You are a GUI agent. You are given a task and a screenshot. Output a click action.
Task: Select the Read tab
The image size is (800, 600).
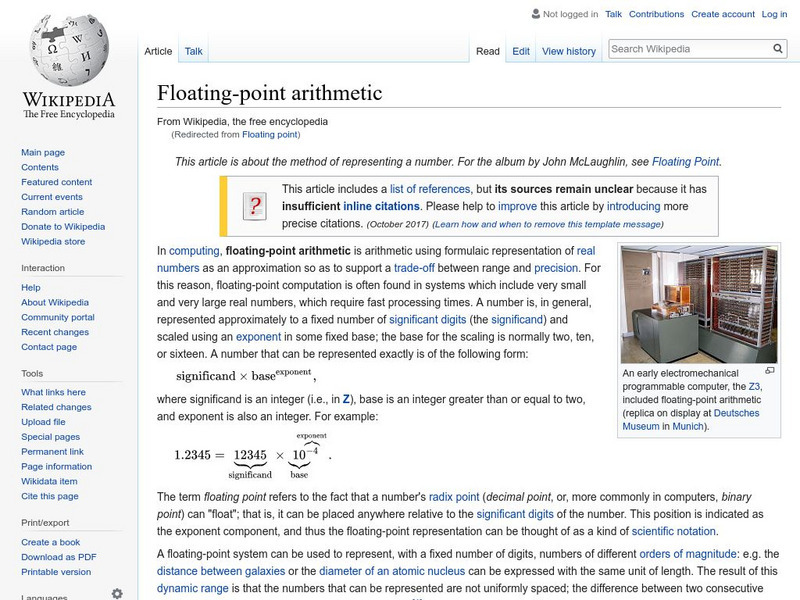tap(488, 51)
